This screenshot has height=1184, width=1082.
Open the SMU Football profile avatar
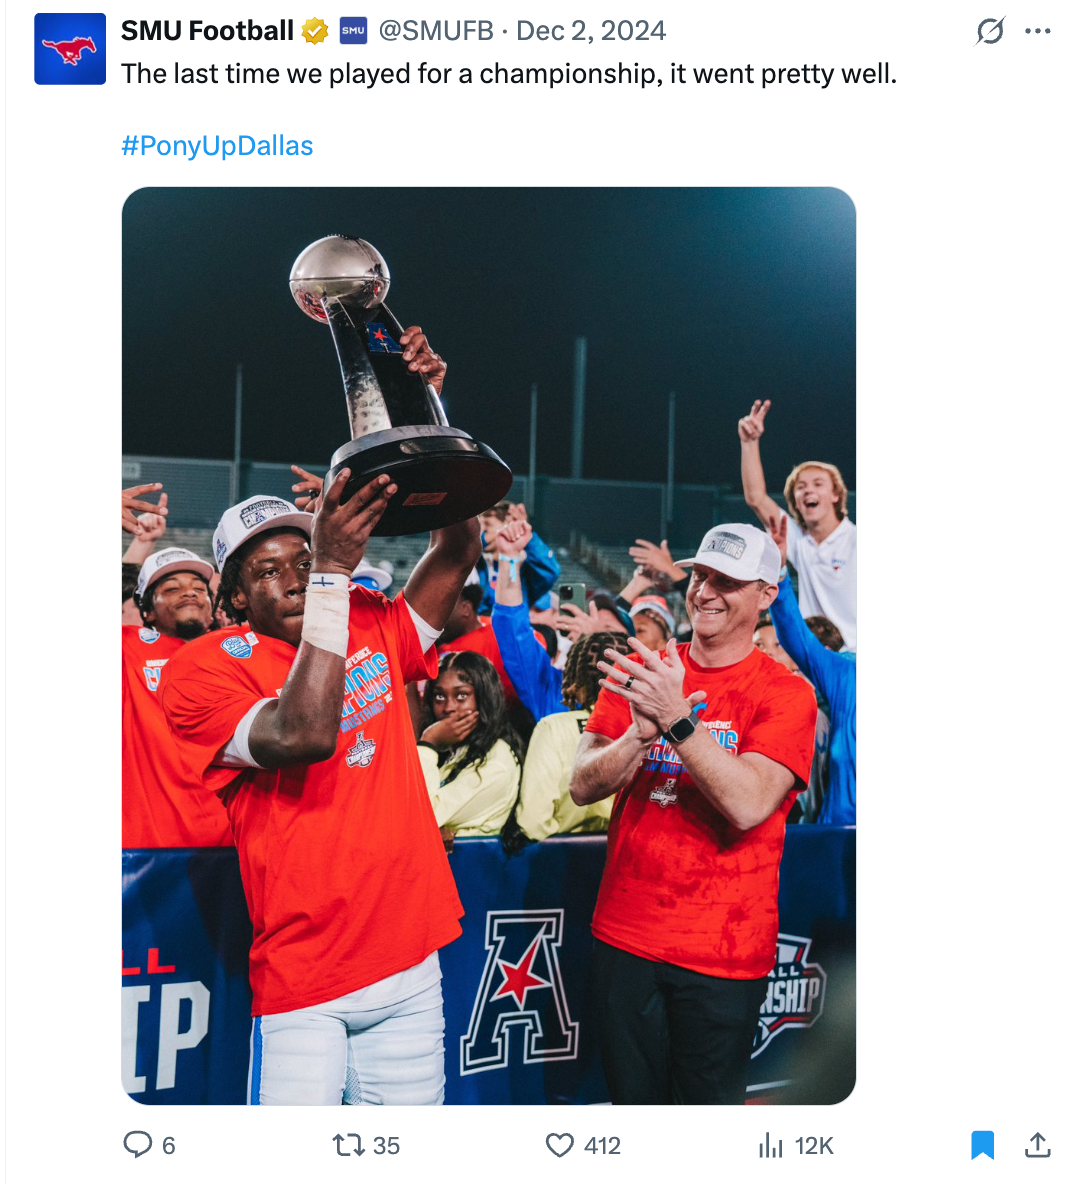70,49
